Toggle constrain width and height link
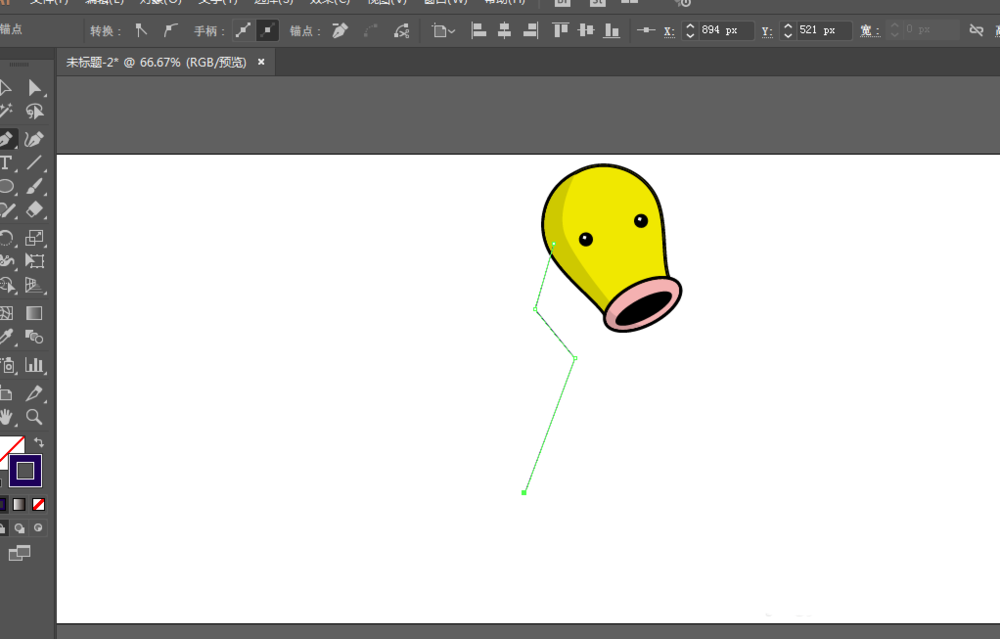The width and height of the screenshot is (1000, 639). coord(977,31)
